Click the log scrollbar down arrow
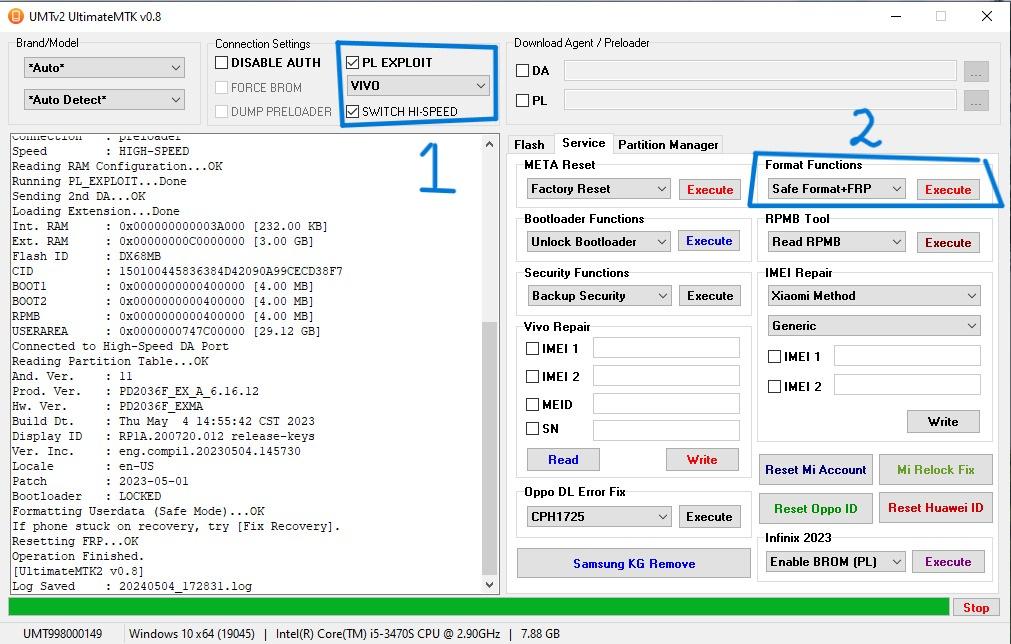The image size is (1011, 644). coord(489,585)
